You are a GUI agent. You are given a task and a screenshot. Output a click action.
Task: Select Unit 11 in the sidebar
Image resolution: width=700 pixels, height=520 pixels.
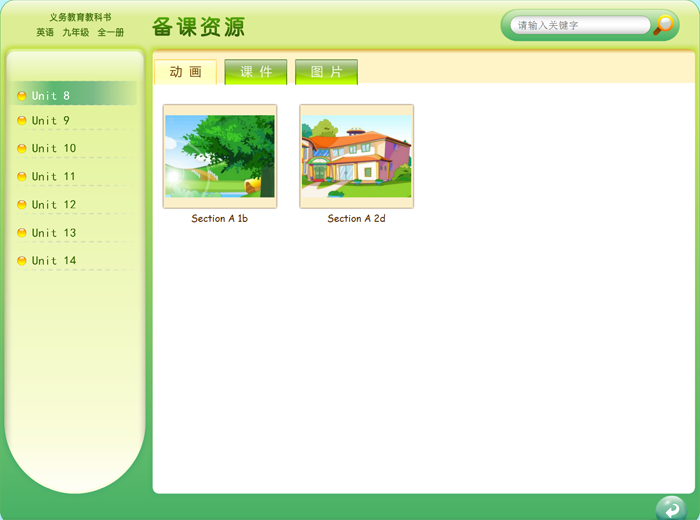(75, 176)
